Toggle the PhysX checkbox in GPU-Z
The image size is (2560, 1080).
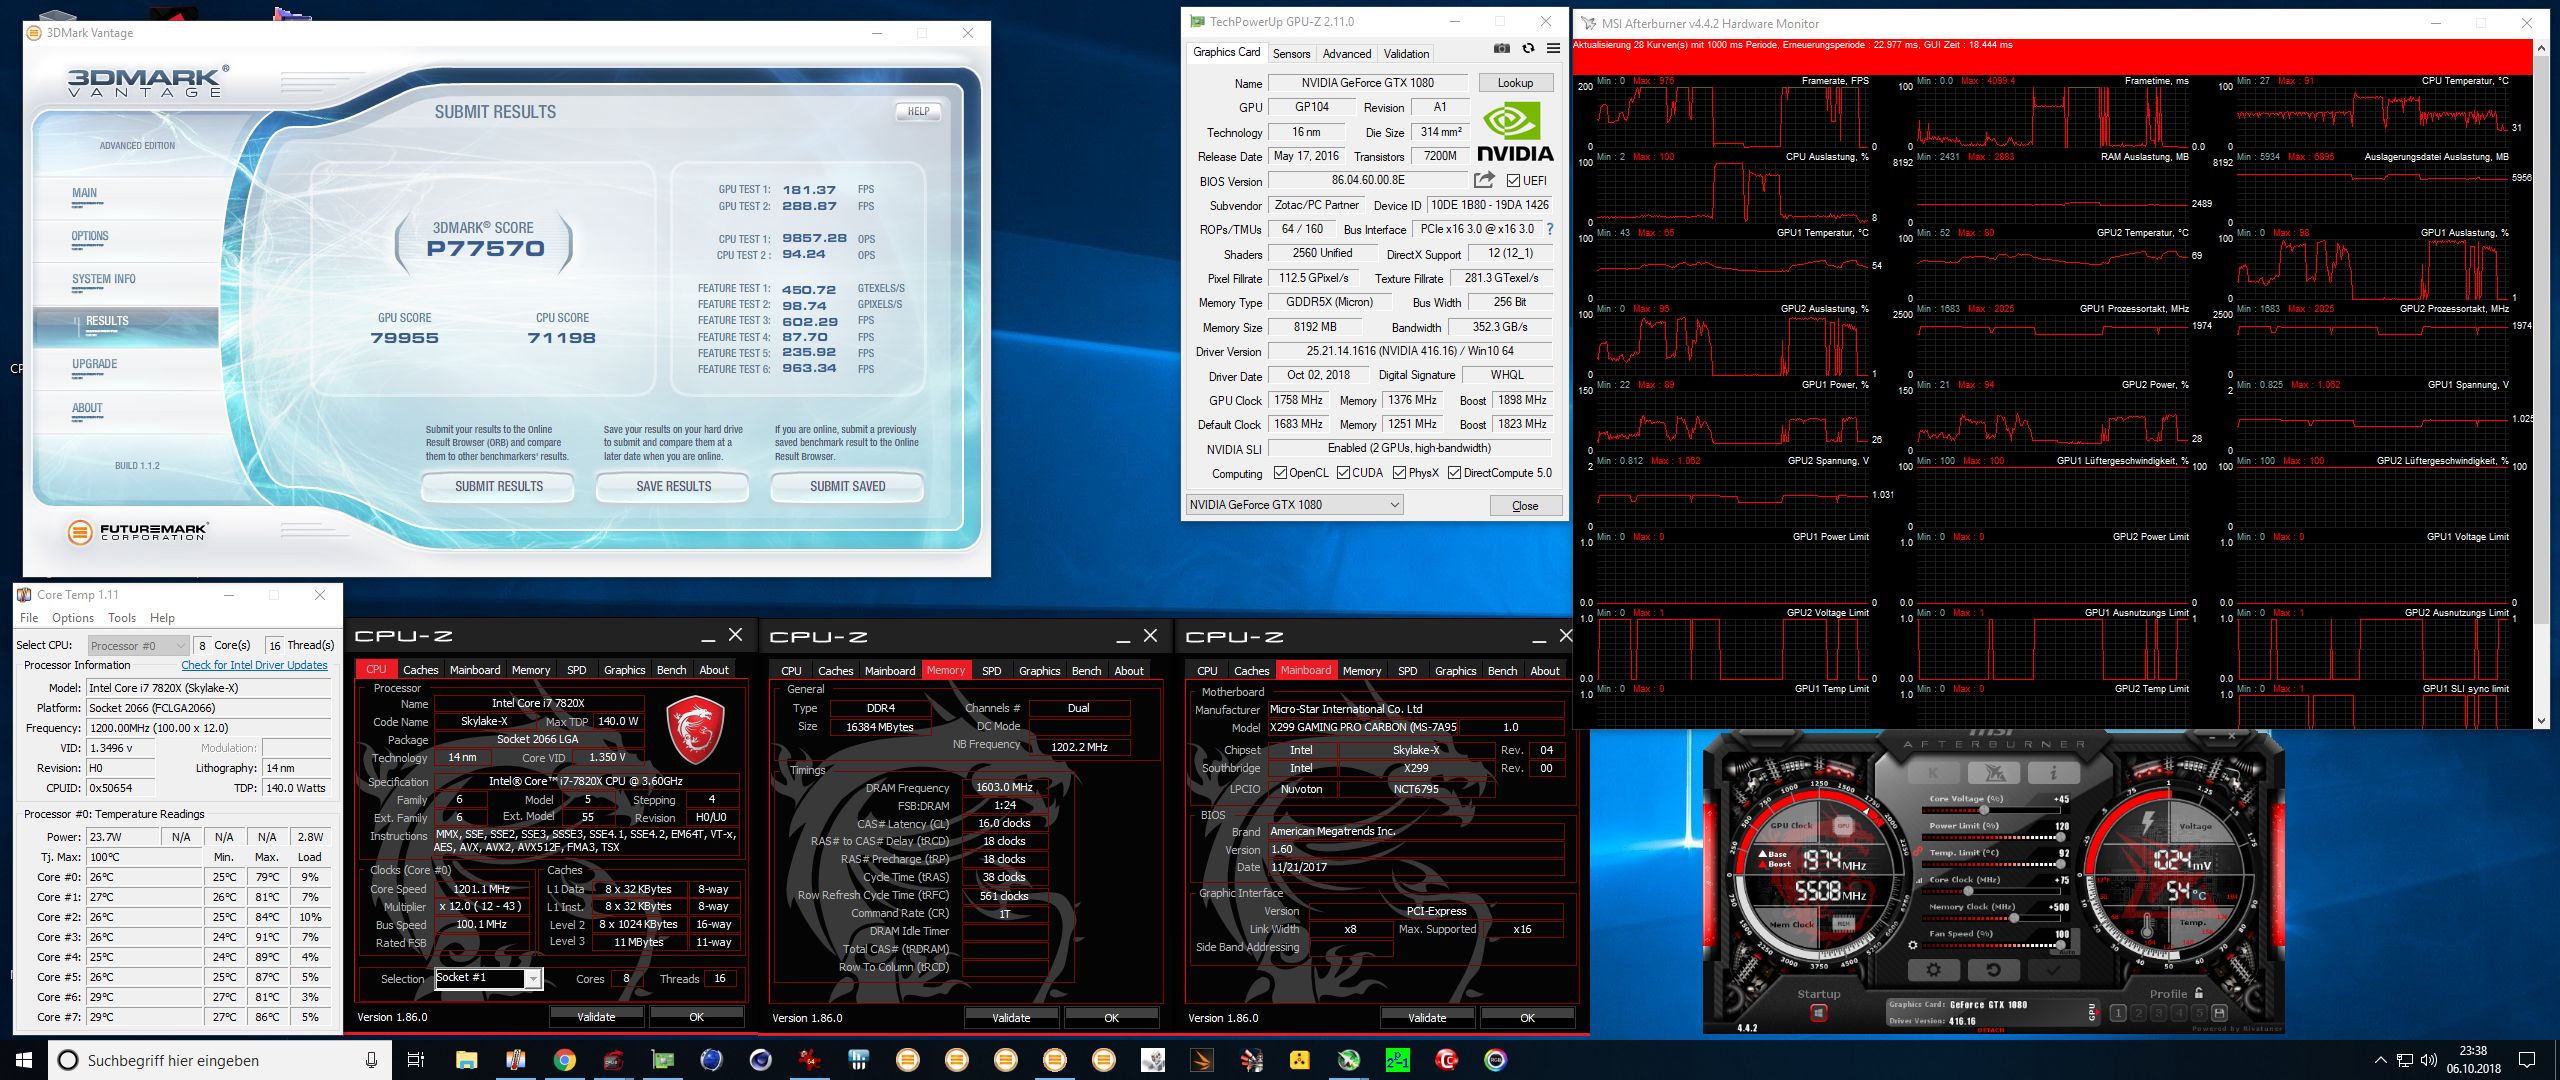point(1399,473)
